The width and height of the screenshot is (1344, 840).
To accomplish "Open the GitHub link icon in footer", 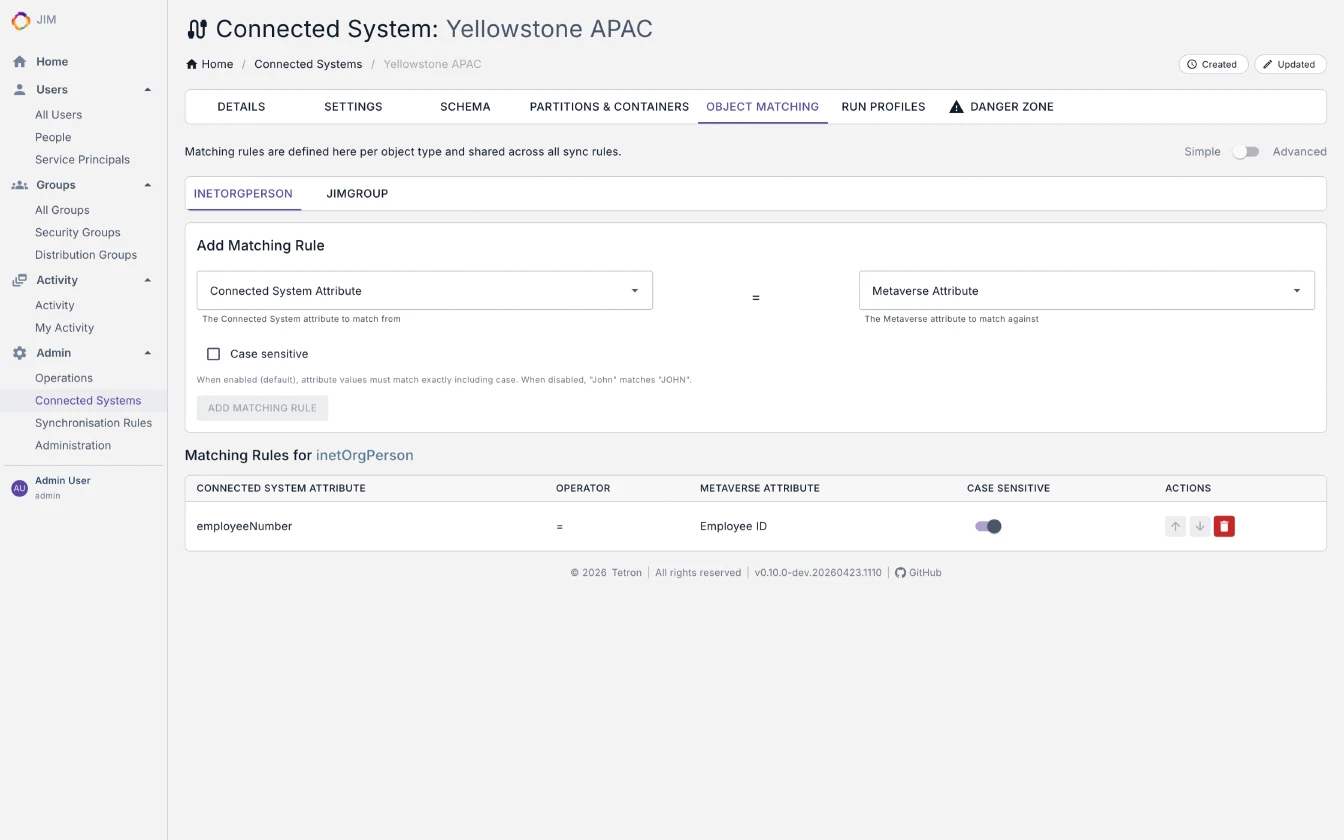I will [901, 572].
